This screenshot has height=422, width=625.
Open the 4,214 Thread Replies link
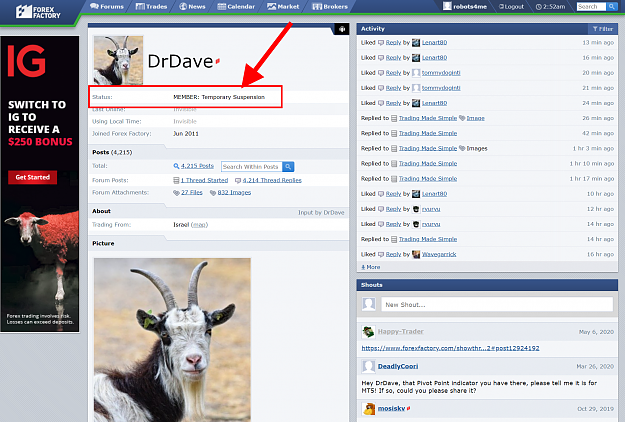pos(272,180)
